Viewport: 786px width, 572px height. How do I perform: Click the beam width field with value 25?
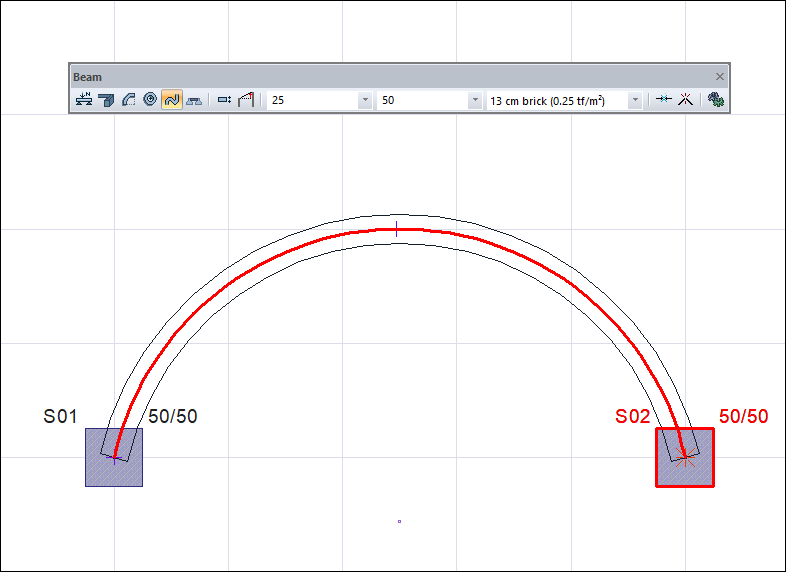coord(310,101)
